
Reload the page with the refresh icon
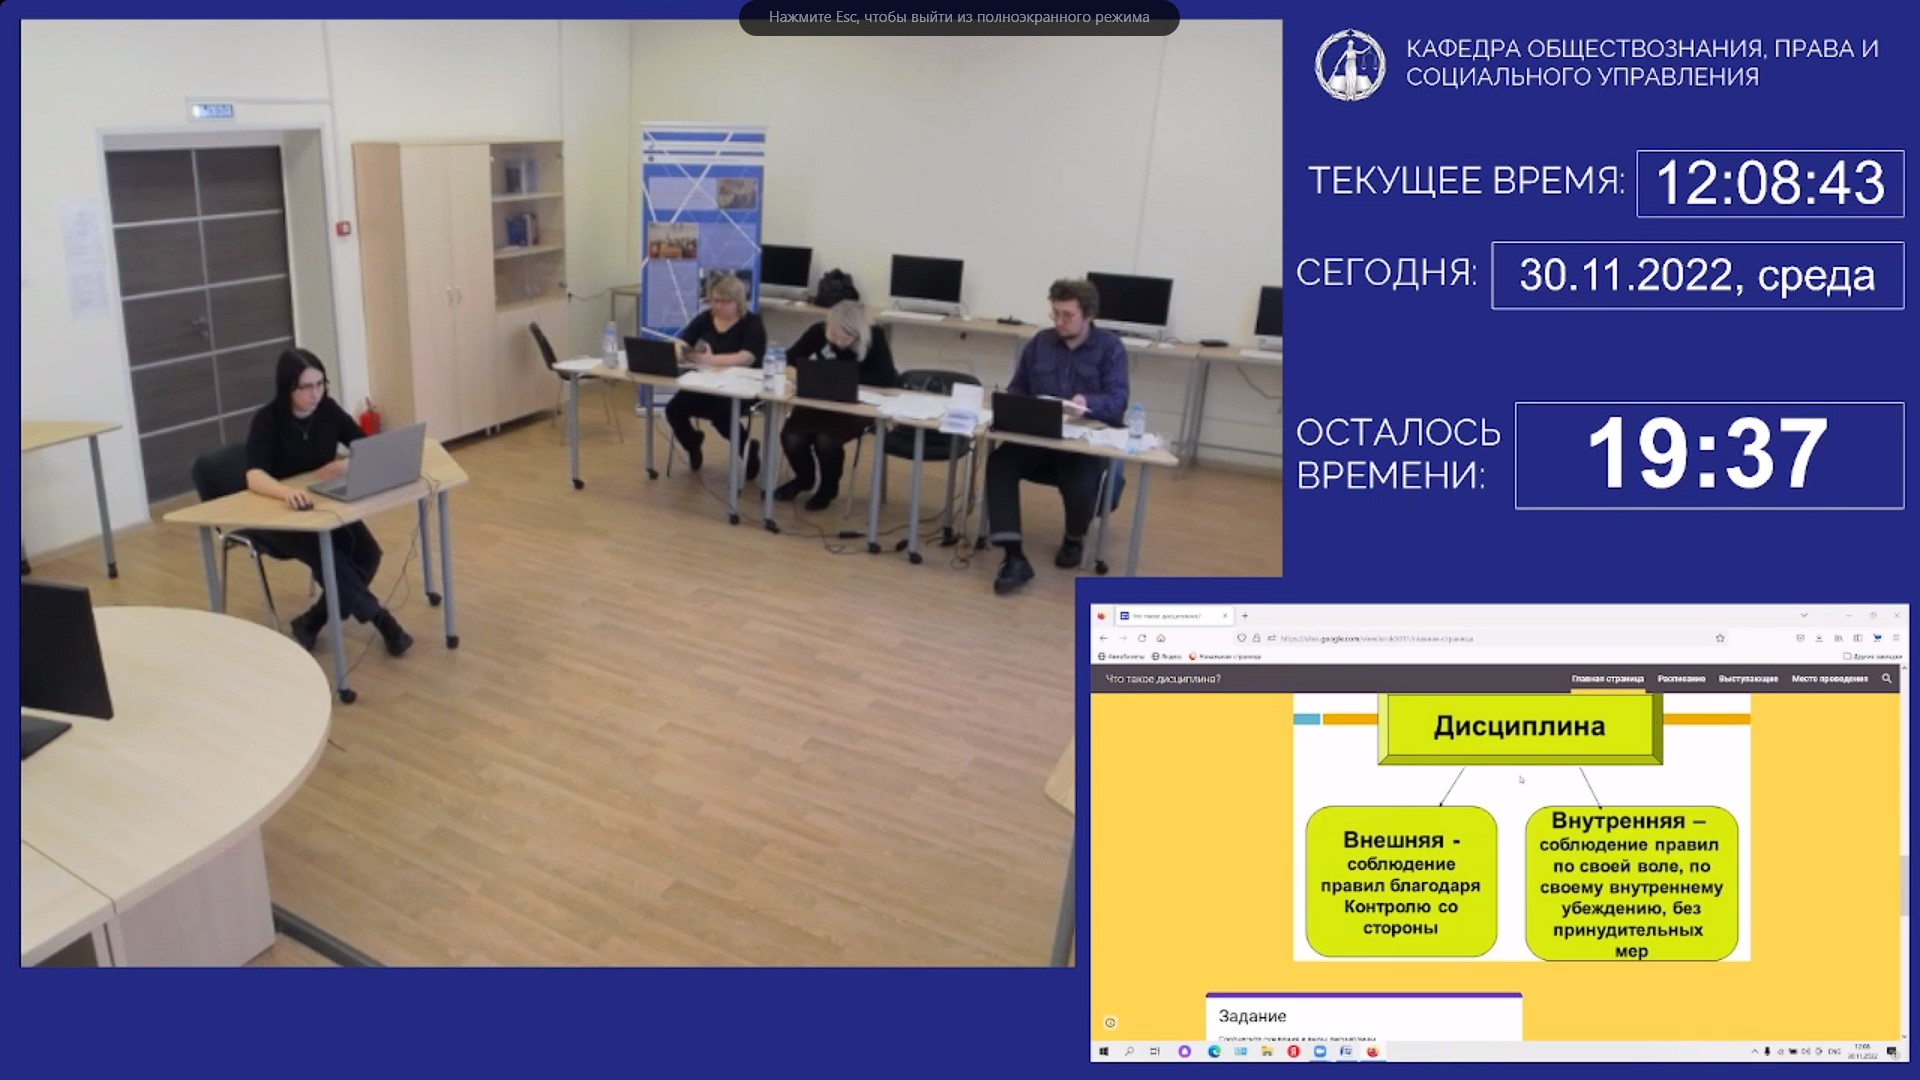tap(1142, 638)
